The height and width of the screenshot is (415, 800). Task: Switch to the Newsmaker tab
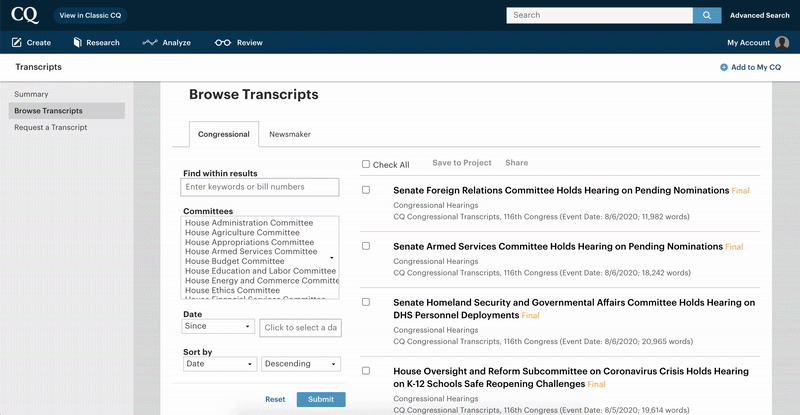(x=290, y=134)
